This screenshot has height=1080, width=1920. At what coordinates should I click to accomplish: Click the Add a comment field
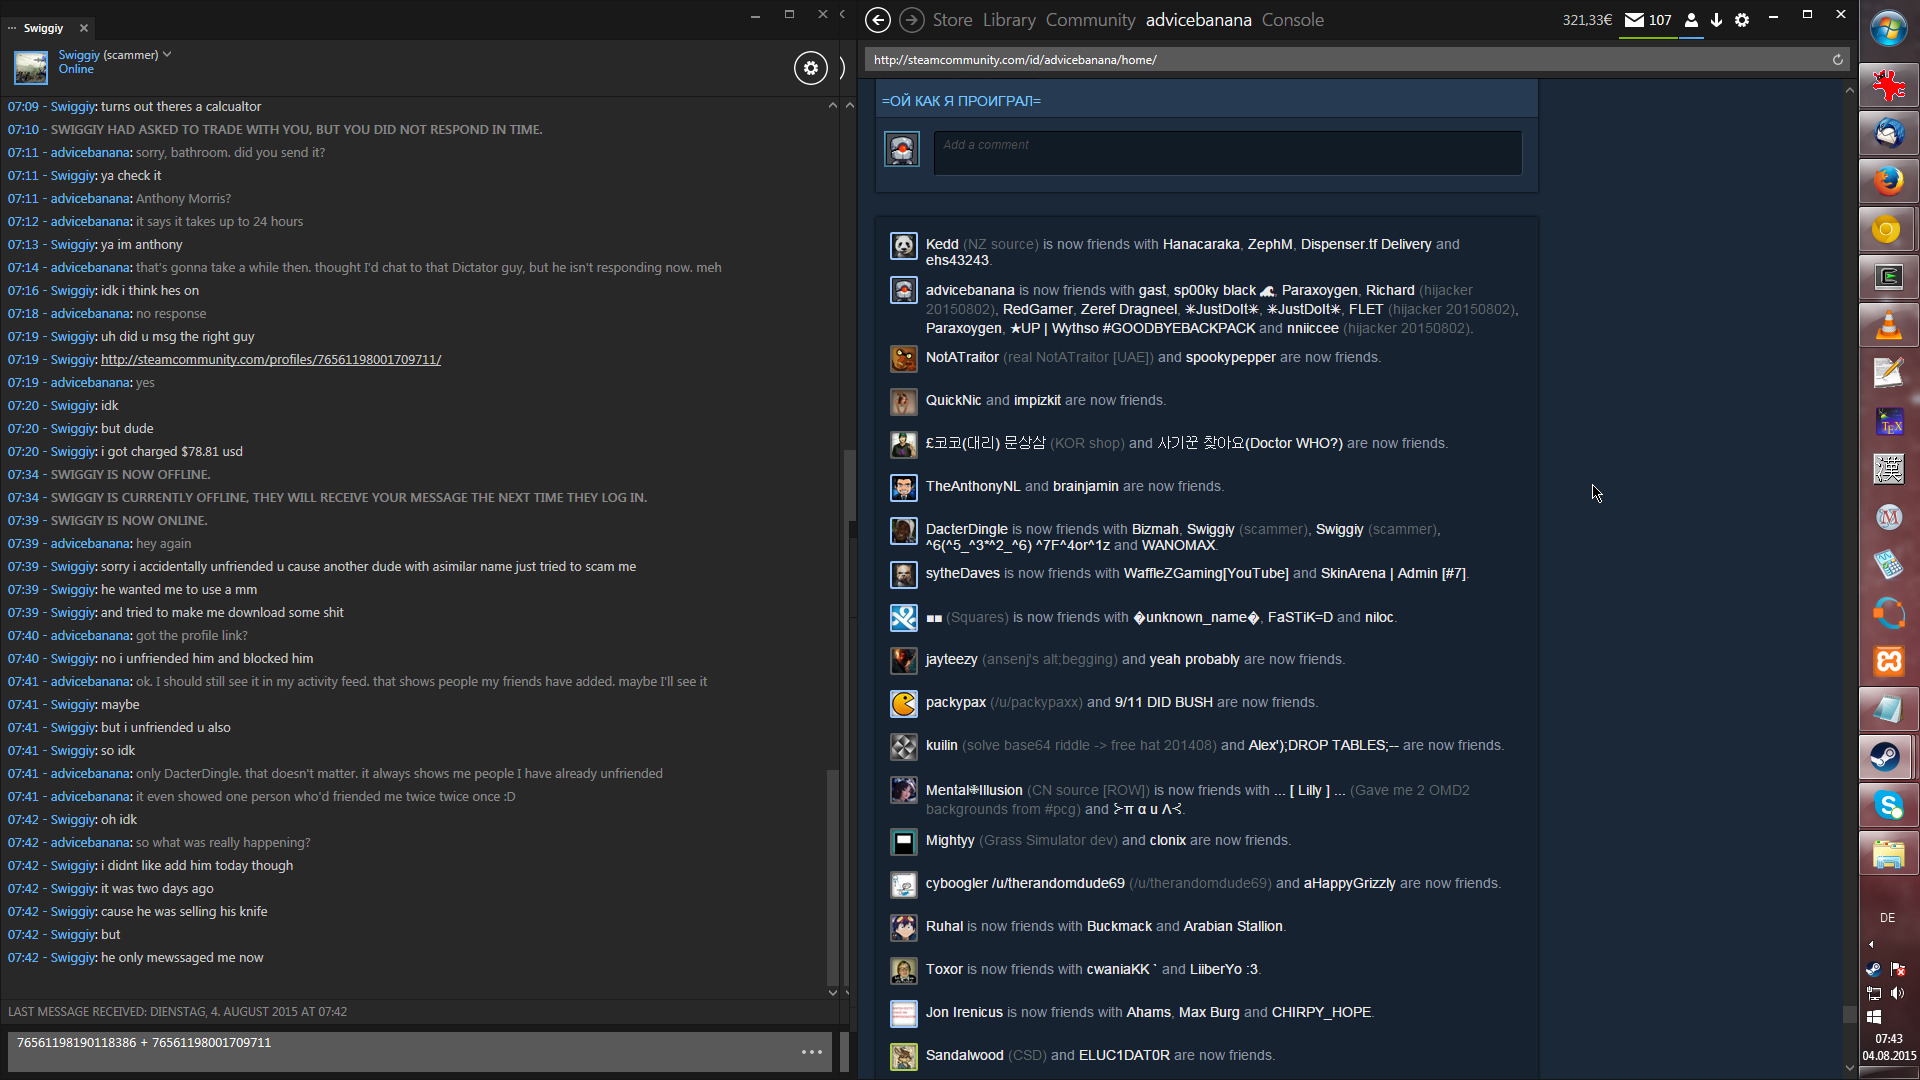click(x=1227, y=153)
